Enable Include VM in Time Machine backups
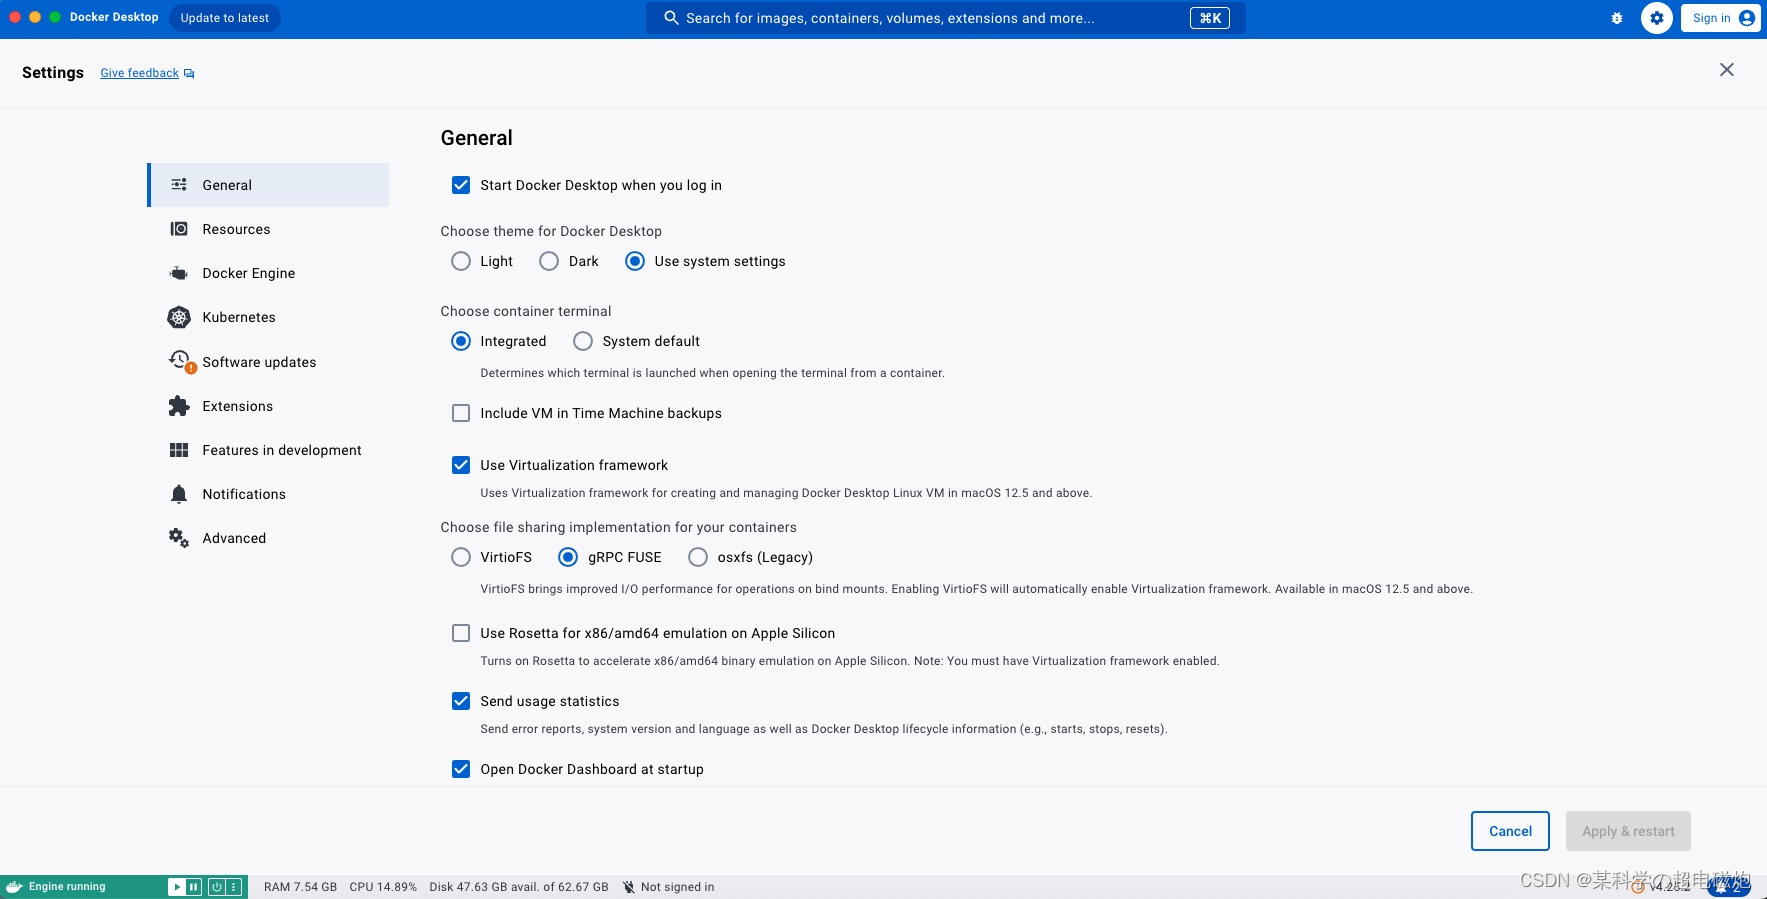Image resolution: width=1767 pixels, height=899 pixels. (461, 413)
